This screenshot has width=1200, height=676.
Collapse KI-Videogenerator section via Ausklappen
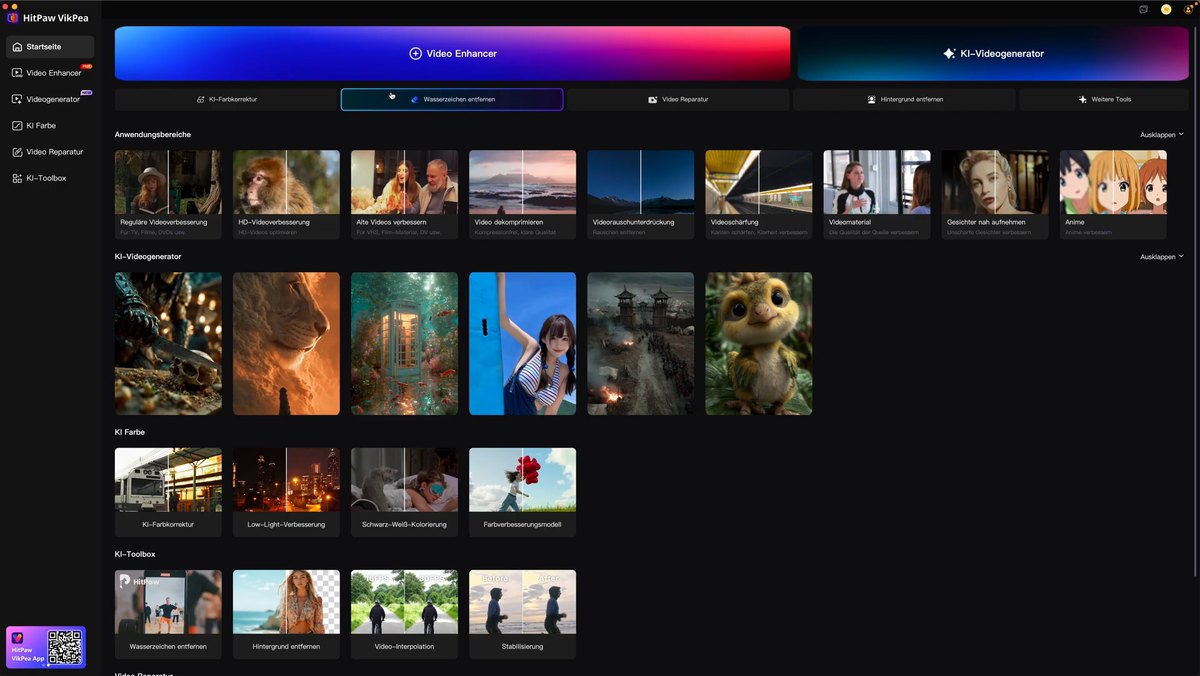[x=1161, y=257]
